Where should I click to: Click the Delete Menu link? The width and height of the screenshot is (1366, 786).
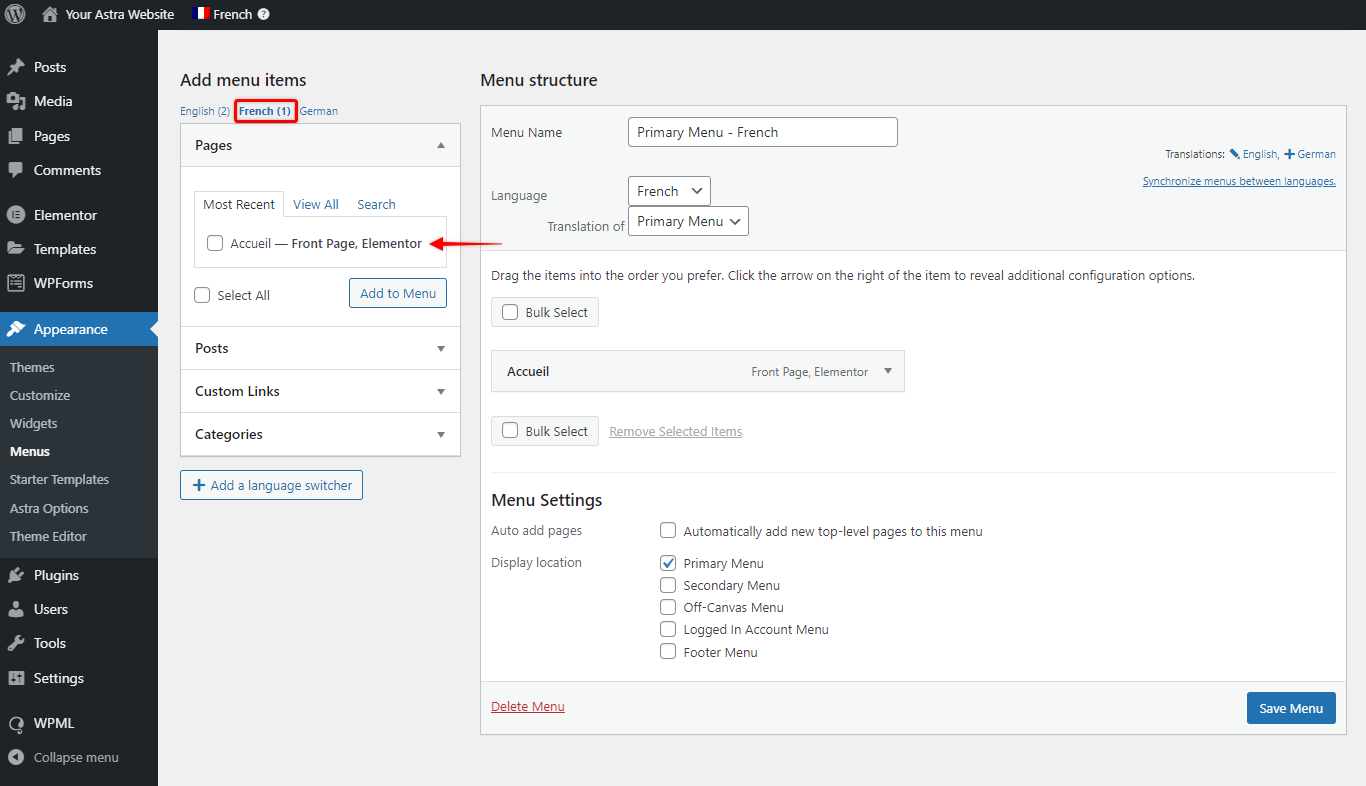pos(528,706)
